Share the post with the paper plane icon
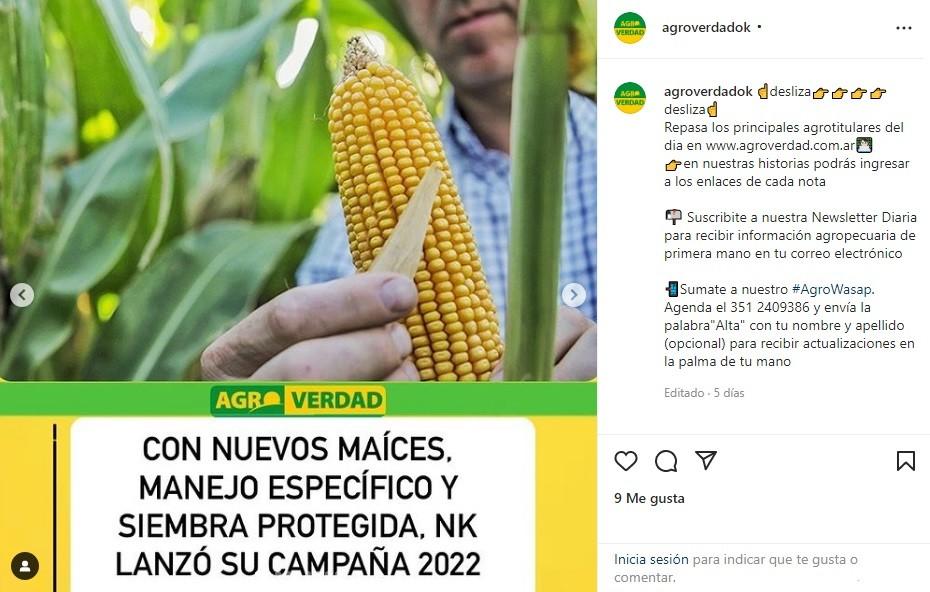The width and height of the screenshot is (930, 592). pyautogui.click(x=706, y=460)
